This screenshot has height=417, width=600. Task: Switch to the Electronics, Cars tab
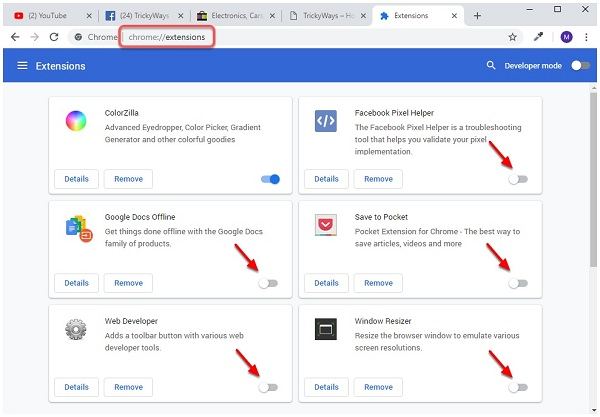tap(235, 16)
